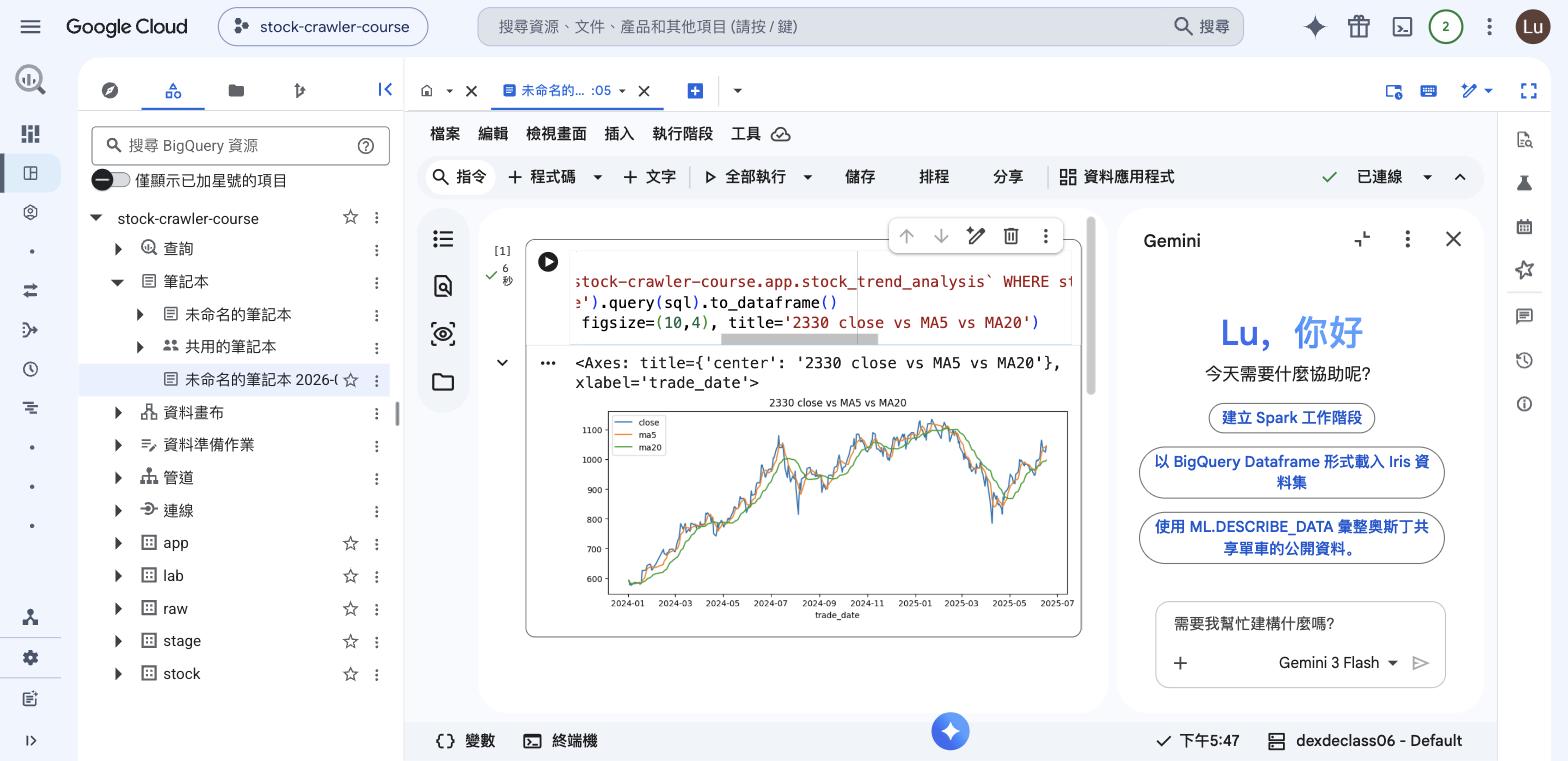The height and width of the screenshot is (761, 1568).
Task: Open the 執行階段 menu
Action: 683,134
